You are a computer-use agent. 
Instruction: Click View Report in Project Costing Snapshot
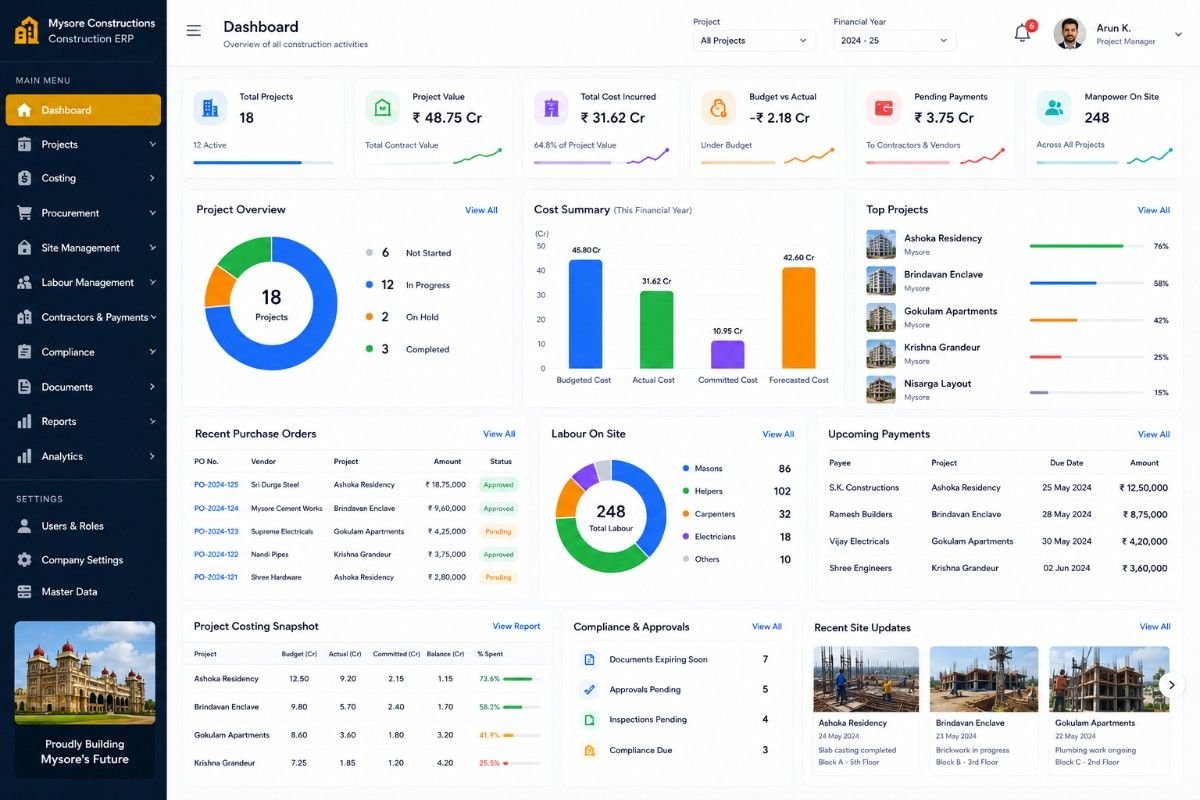(516, 627)
